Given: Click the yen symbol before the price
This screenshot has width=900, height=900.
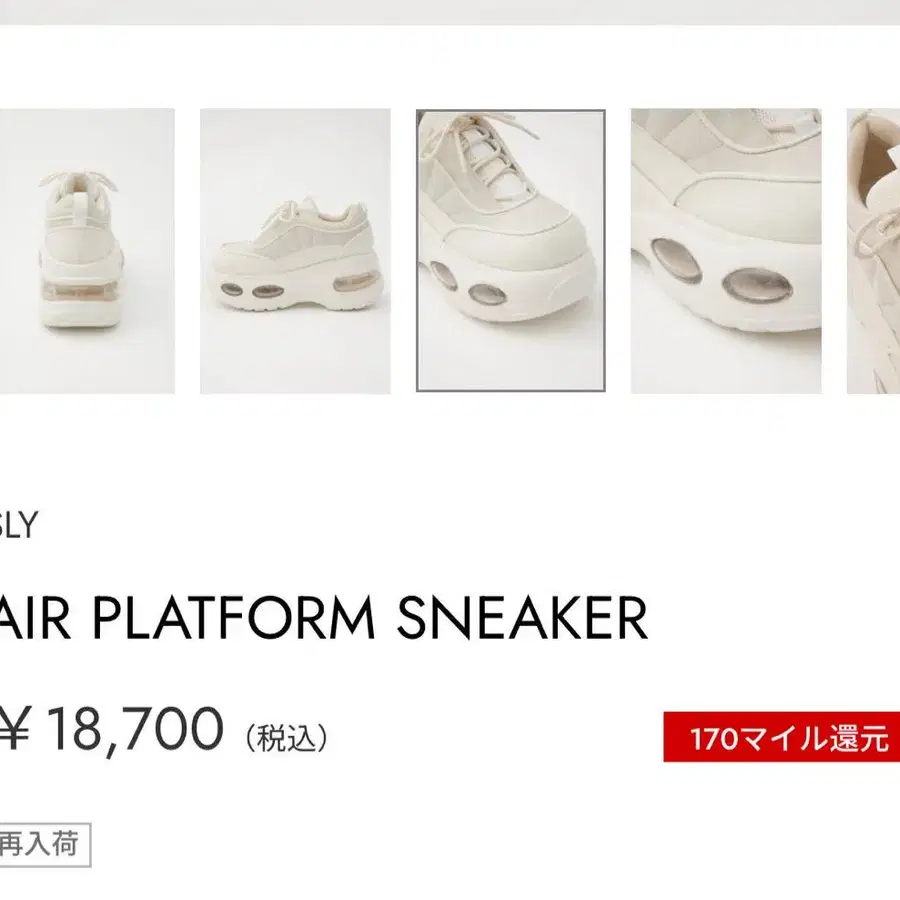Looking at the screenshot, I should (x=14, y=729).
